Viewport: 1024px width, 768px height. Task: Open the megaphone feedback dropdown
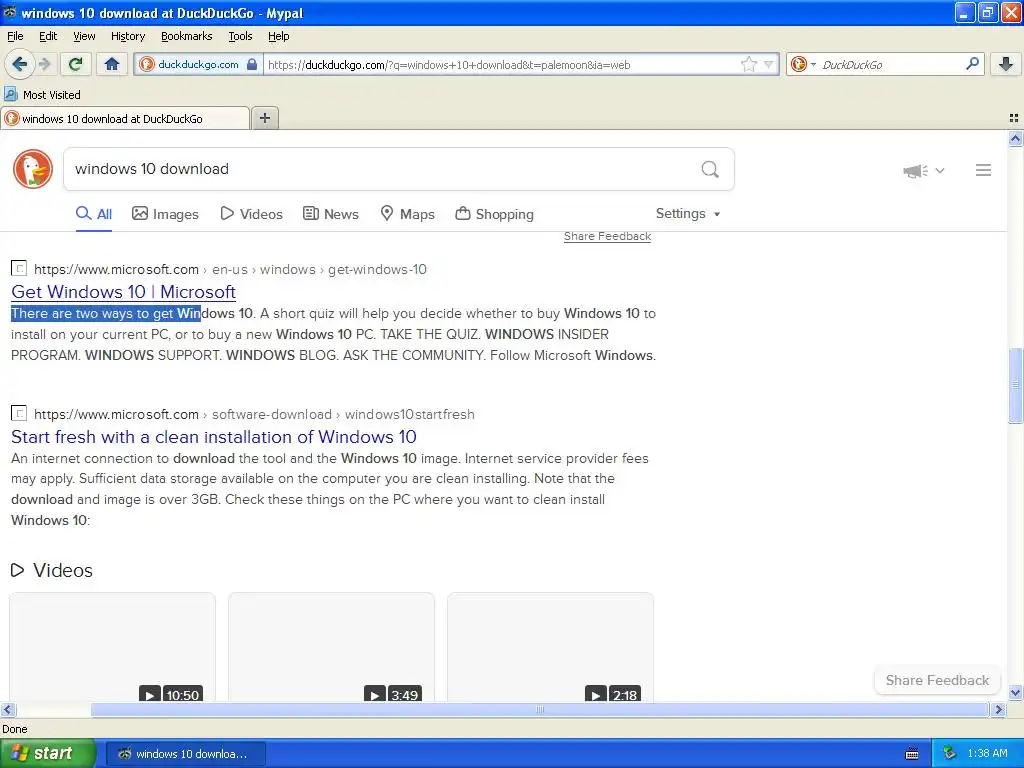coord(923,170)
